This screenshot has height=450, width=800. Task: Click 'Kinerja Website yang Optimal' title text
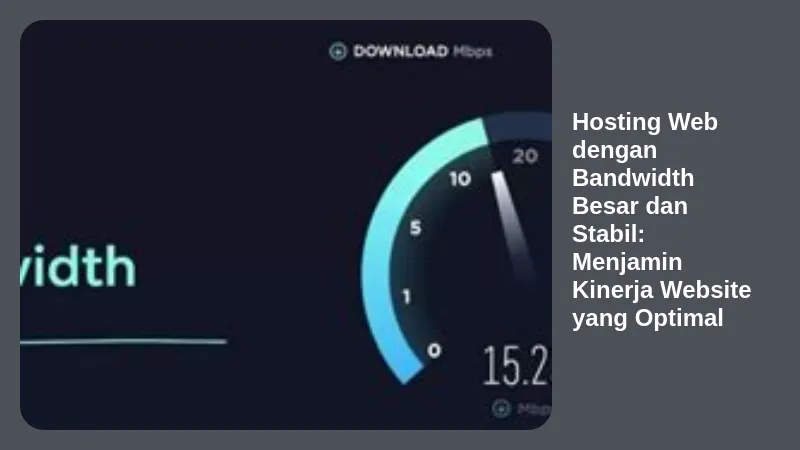click(x=661, y=304)
